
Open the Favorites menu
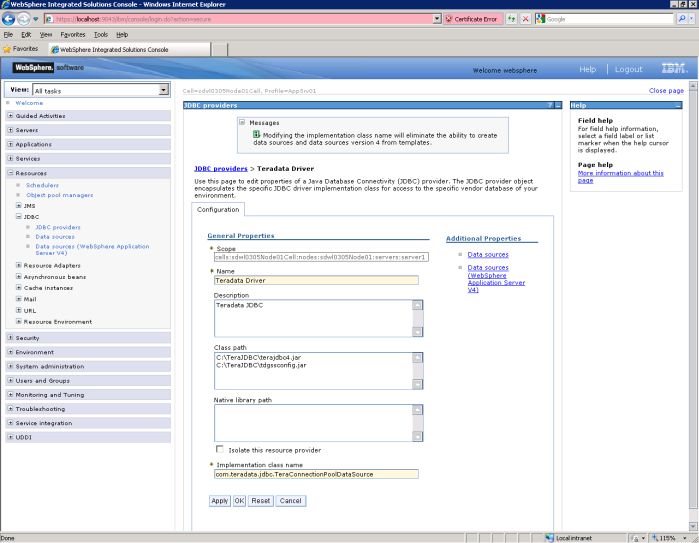73,34
